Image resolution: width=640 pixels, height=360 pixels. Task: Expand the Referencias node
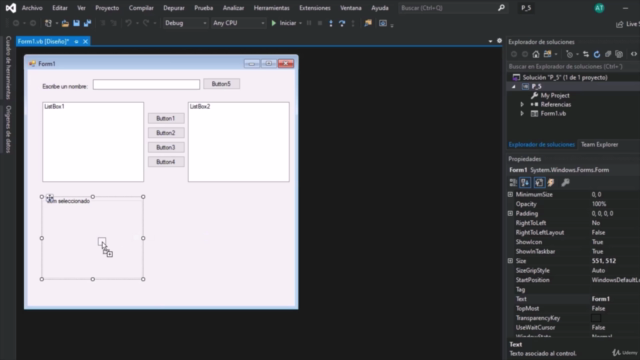point(522,104)
